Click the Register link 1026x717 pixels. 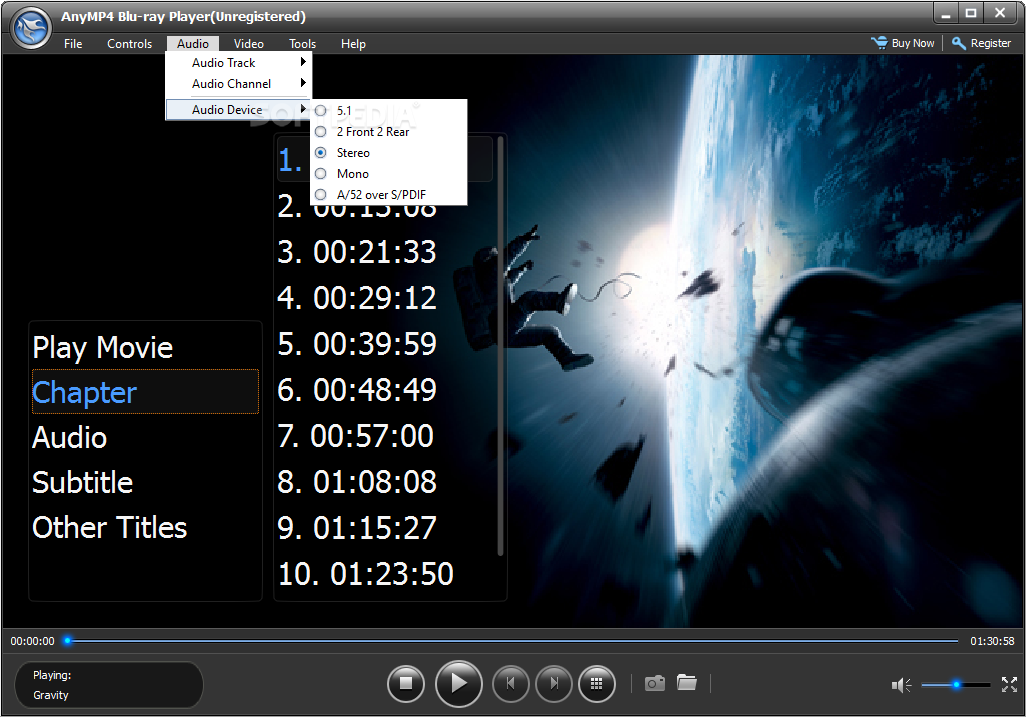tap(991, 43)
